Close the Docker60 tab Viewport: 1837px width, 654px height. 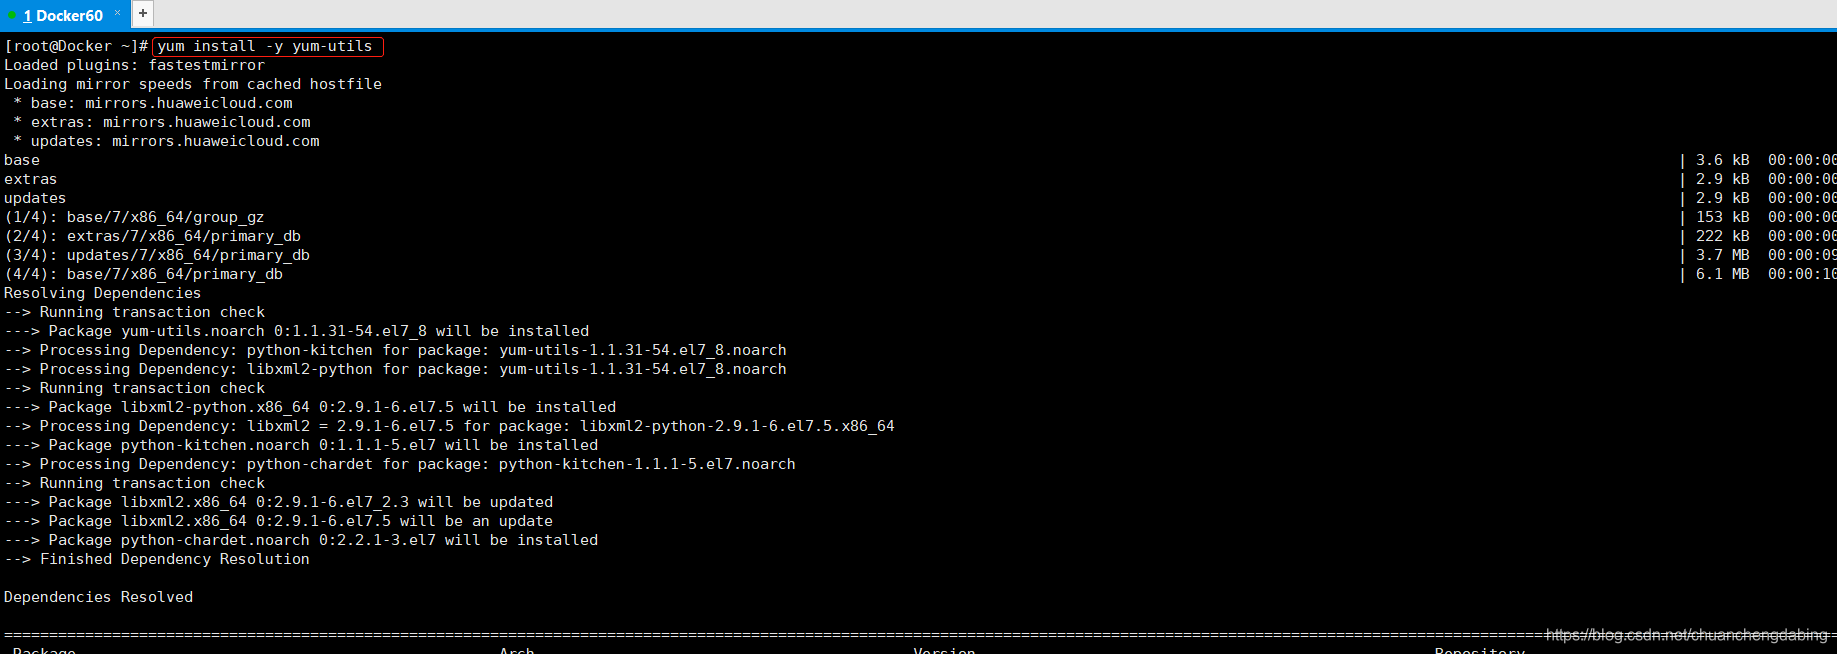(117, 13)
